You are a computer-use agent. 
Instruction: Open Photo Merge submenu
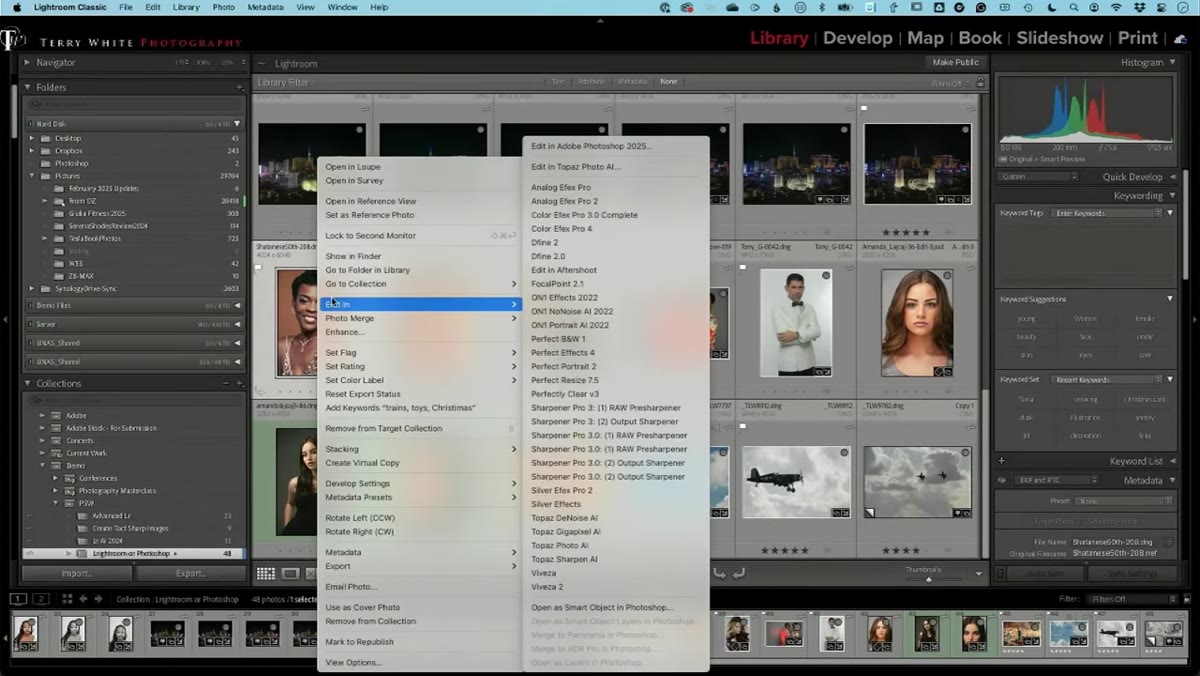pyautogui.click(x=420, y=318)
